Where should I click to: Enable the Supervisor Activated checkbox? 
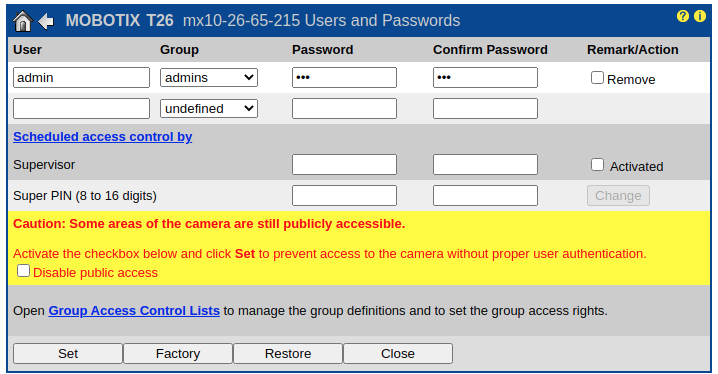point(597,165)
